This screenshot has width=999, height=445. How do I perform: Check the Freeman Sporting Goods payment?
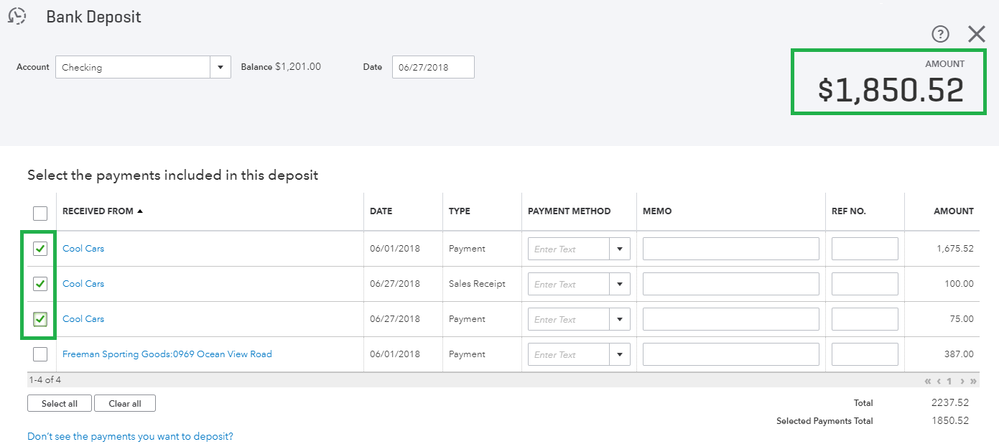pyautogui.click(x=40, y=354)
